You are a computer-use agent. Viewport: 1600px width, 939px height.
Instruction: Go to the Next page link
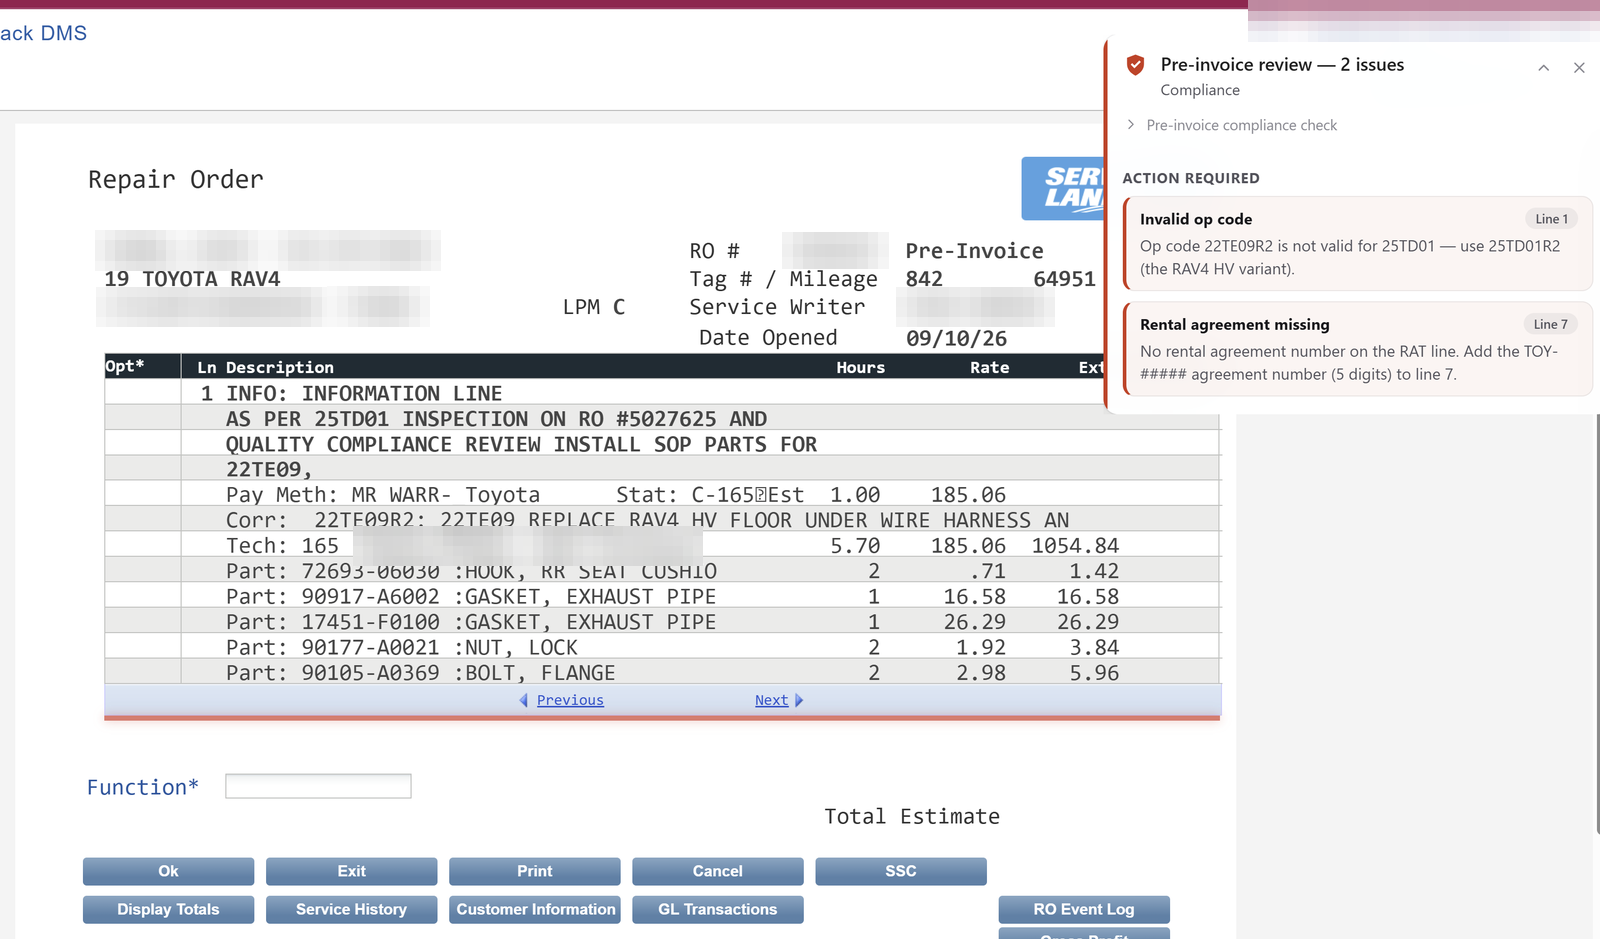tap(771, 700)
